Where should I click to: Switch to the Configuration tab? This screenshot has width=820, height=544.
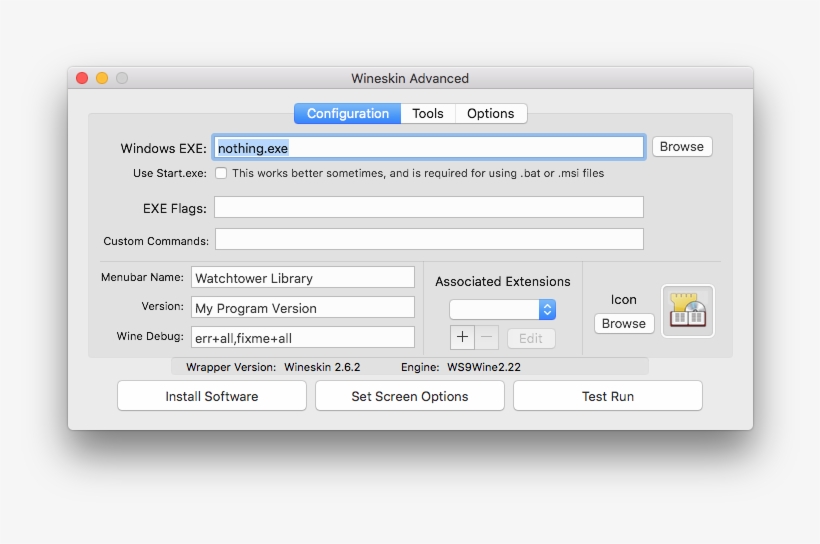coord(348,114)
